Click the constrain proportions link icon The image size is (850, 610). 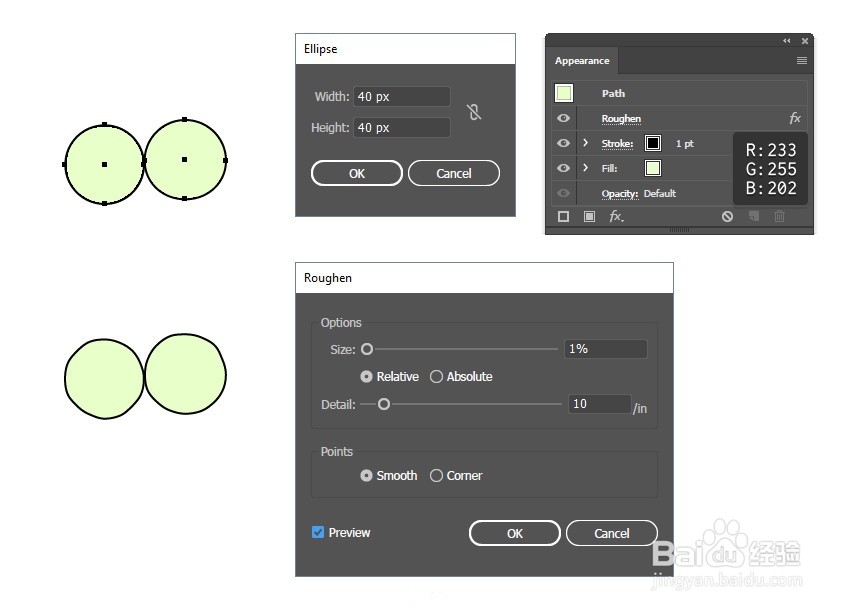pyautogui.click(x=474, y=112)
